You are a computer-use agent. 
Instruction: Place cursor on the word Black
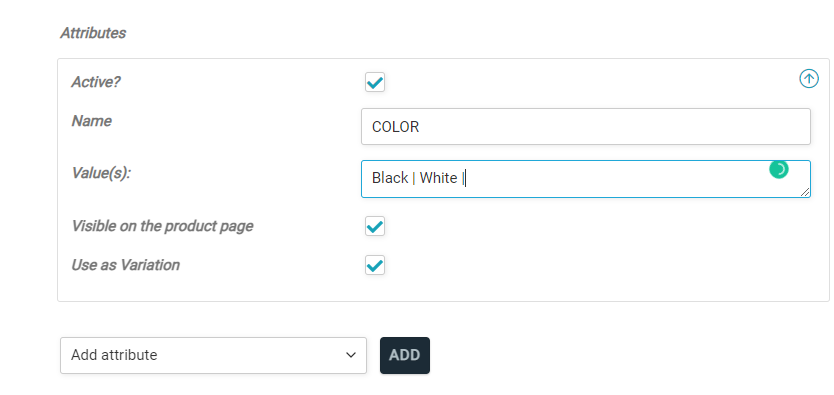pos(390,178)
